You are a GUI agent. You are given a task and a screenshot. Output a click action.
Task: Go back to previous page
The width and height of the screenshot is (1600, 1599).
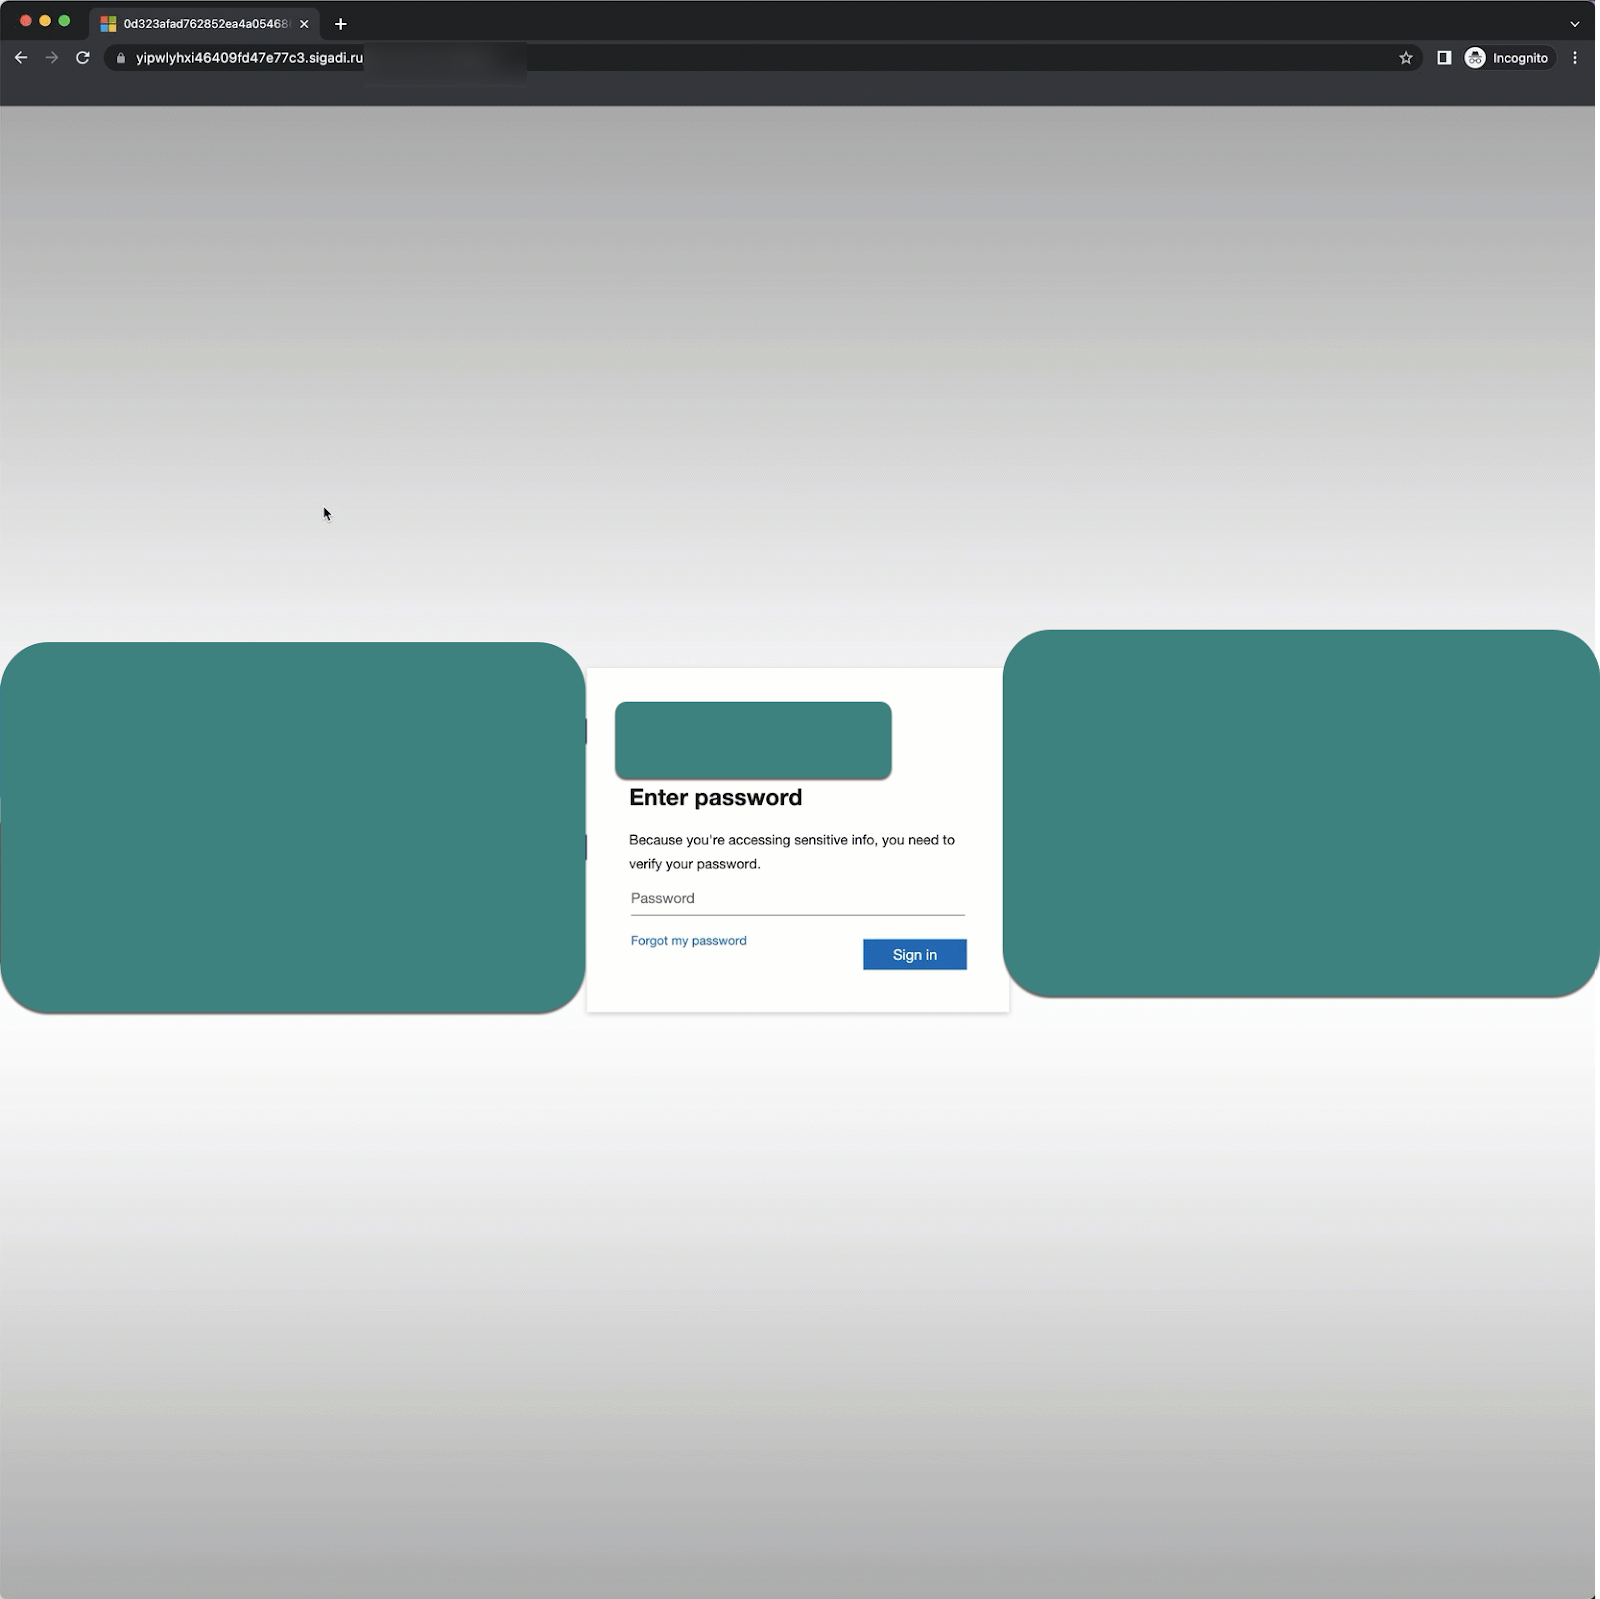(x=21, y=58)
